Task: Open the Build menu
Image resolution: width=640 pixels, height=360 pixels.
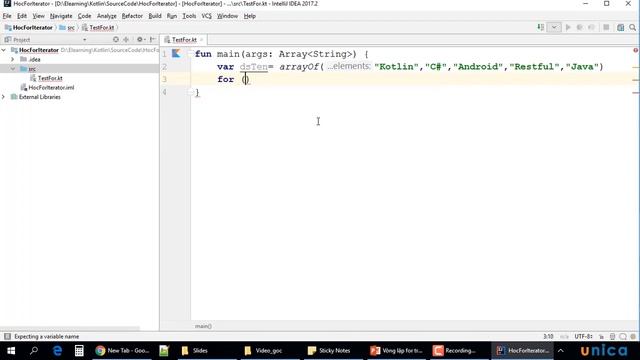Action: pyautogui.click(x=155, y=16)
